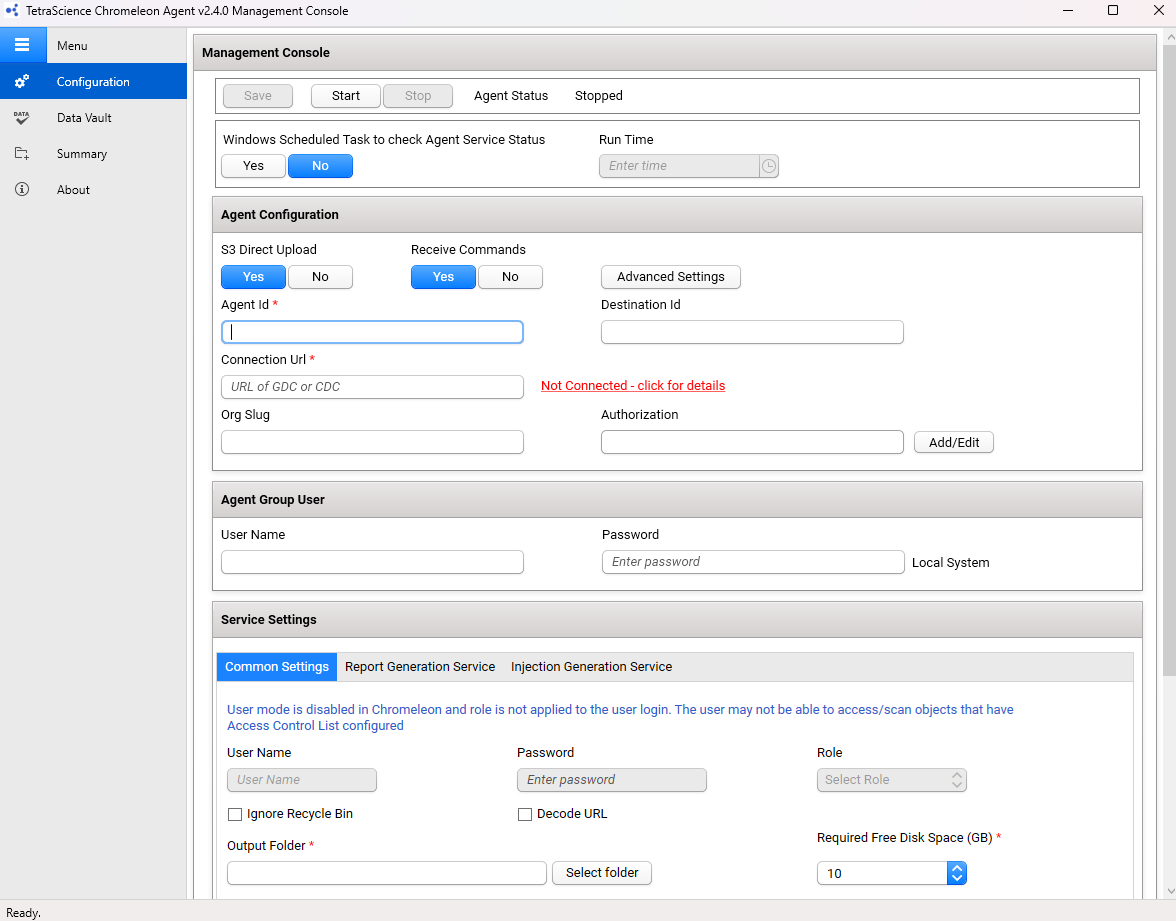This screenshot has width=1176, height=921.
Task: Go to the Summary page
Action: pyautogui.click(x=93, y=154)
